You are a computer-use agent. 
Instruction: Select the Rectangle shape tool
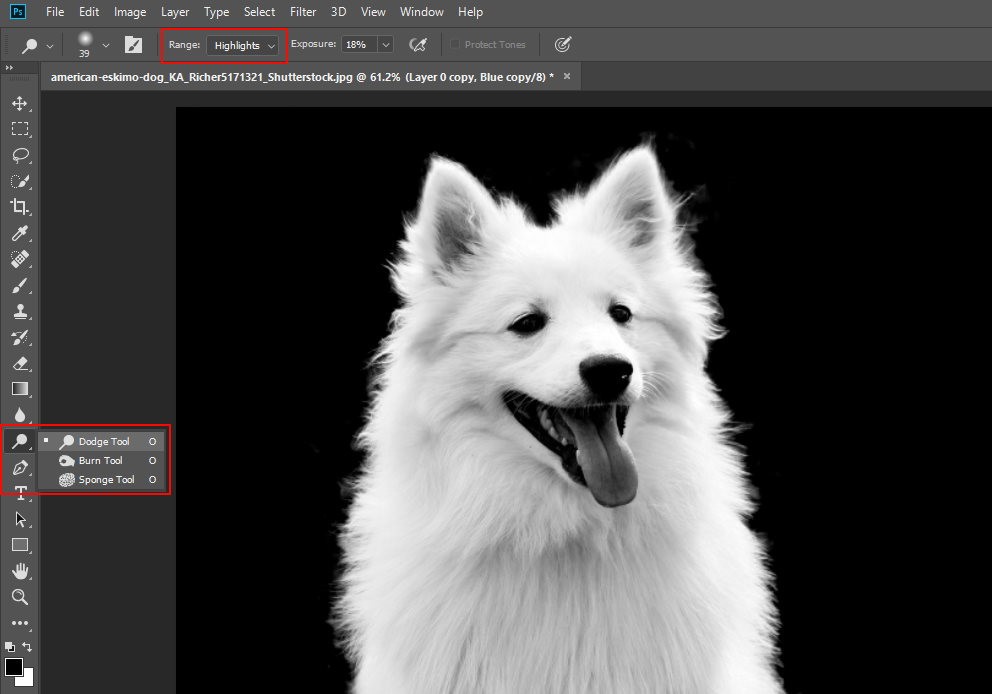tap(20, 545)
